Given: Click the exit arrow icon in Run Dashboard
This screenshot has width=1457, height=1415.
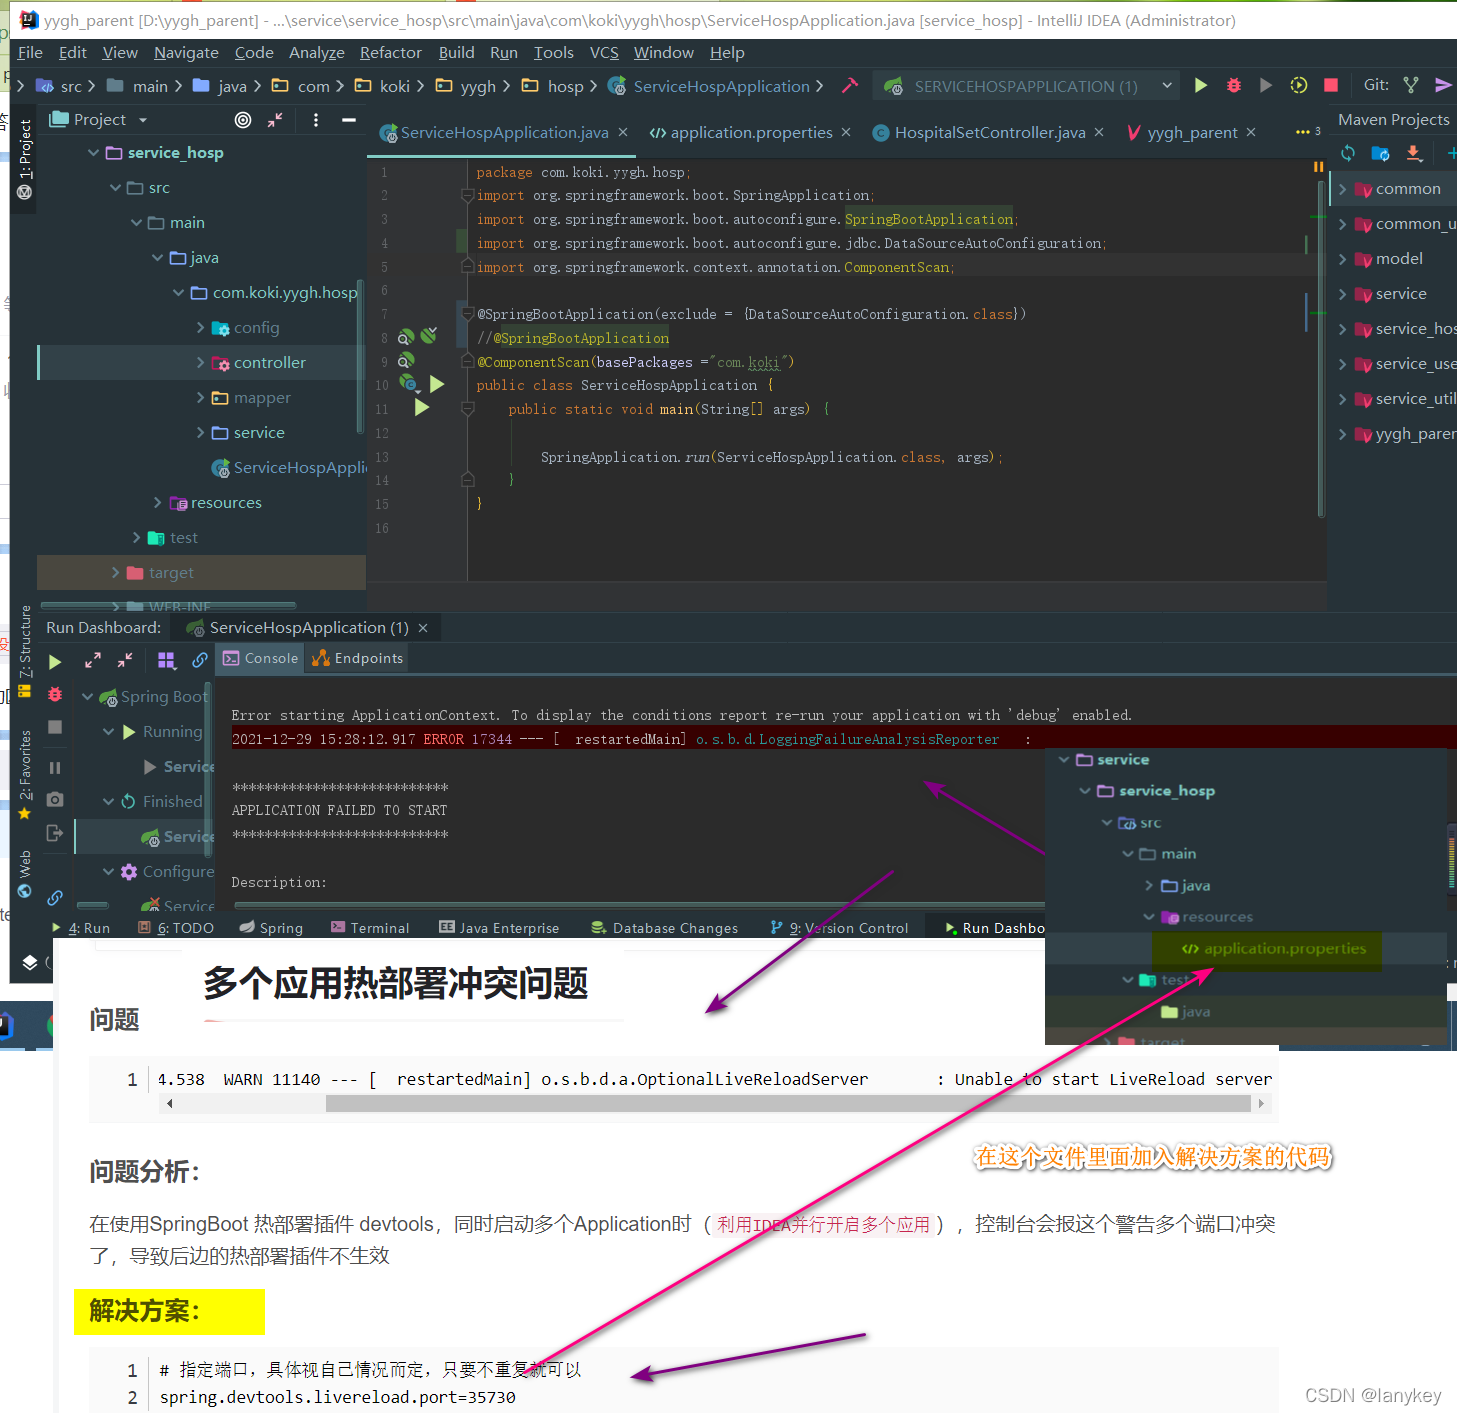Looking at the screenshot, I should (55, 833).
